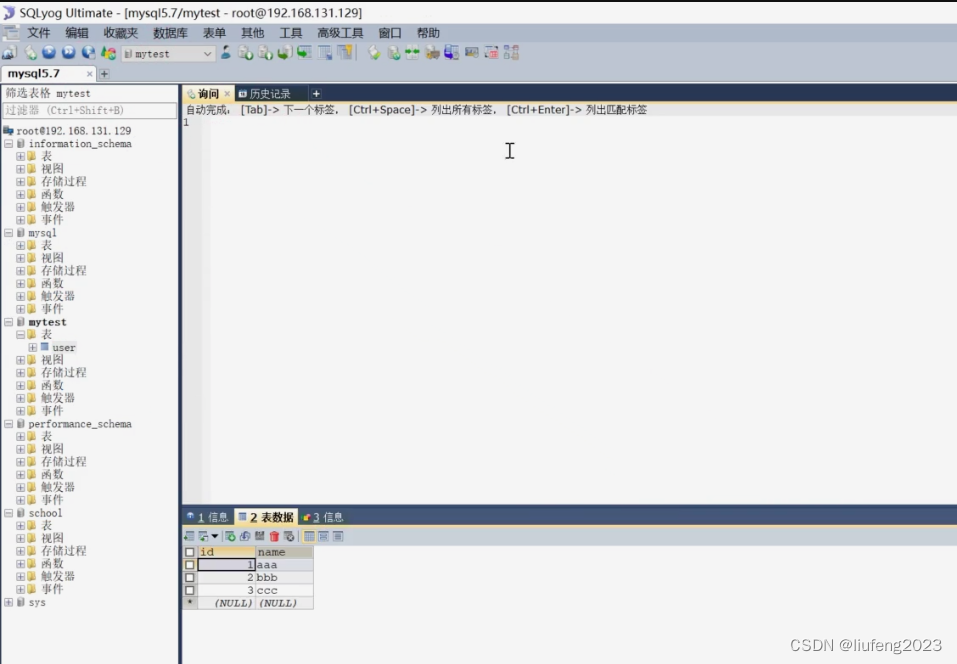Collapse the mytest database node

(9, 322)
